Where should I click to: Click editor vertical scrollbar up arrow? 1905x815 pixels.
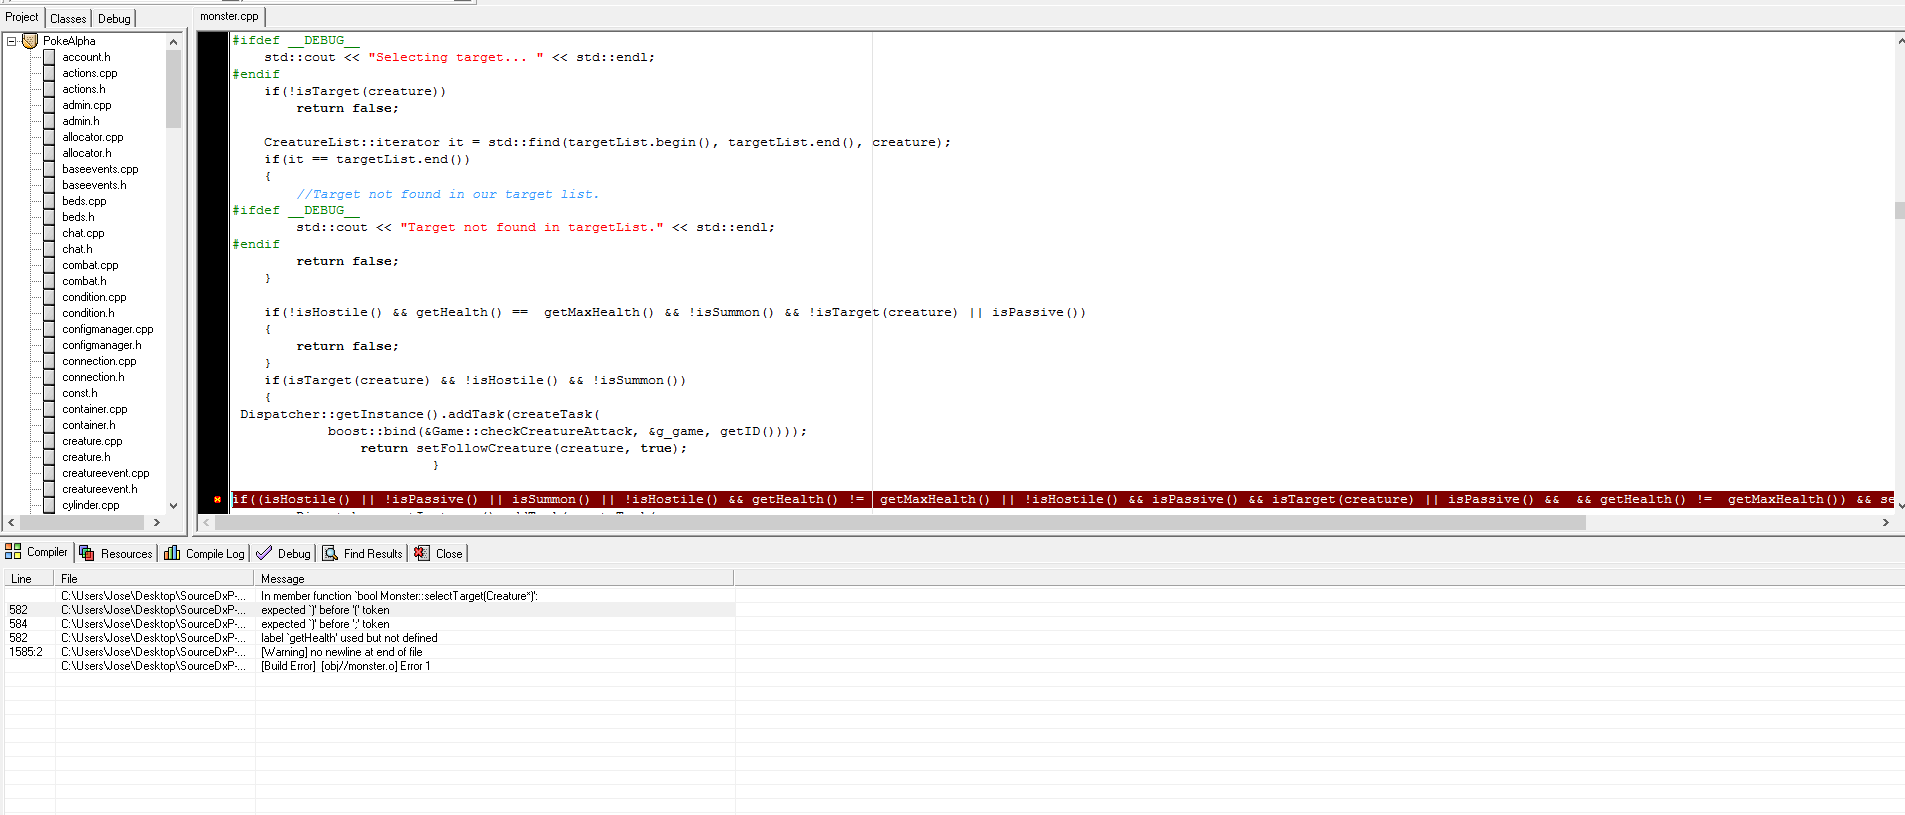coord(1900,41)
